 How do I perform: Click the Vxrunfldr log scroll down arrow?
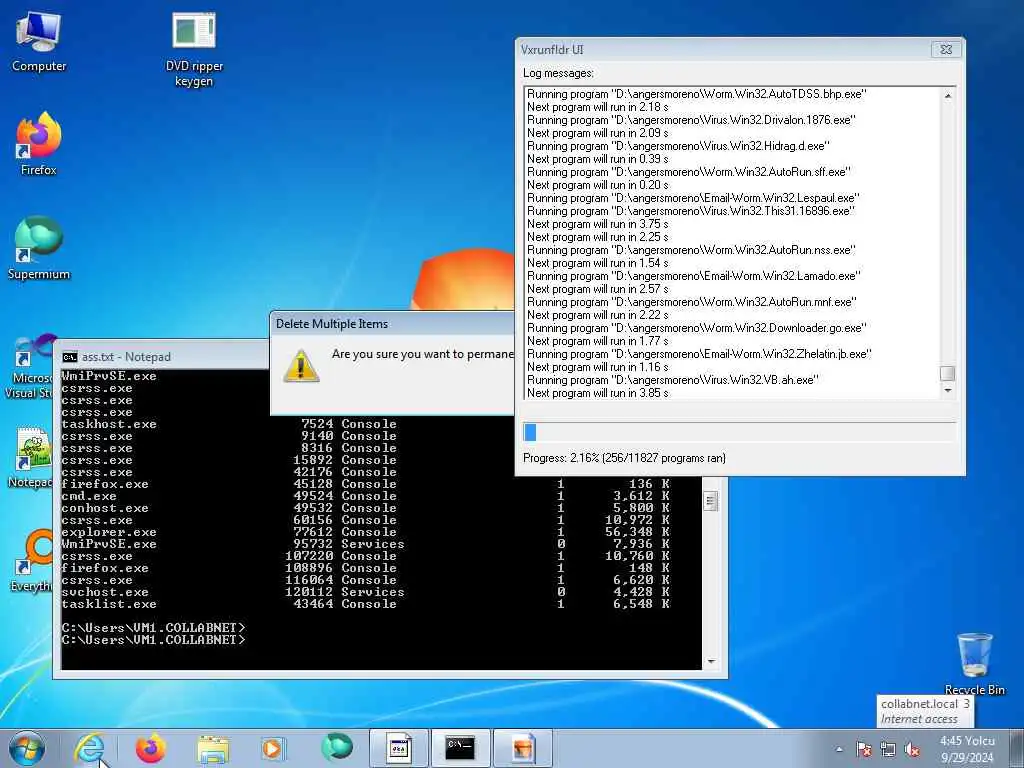[x=948, y=391]
